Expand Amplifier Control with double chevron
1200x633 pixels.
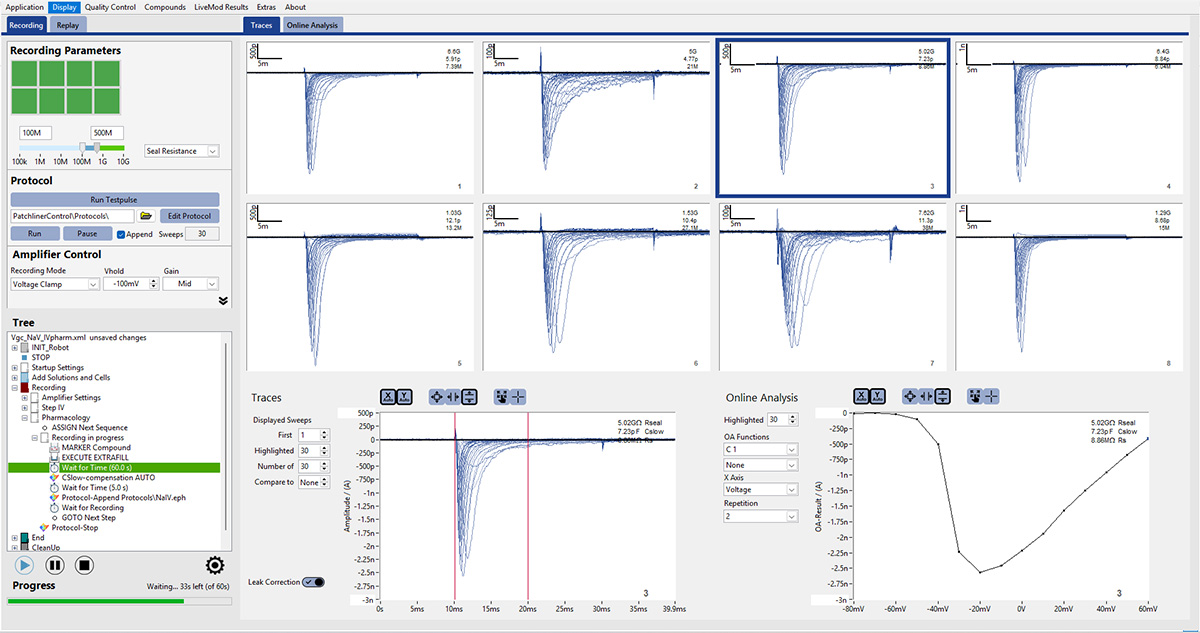coord(223,300)
